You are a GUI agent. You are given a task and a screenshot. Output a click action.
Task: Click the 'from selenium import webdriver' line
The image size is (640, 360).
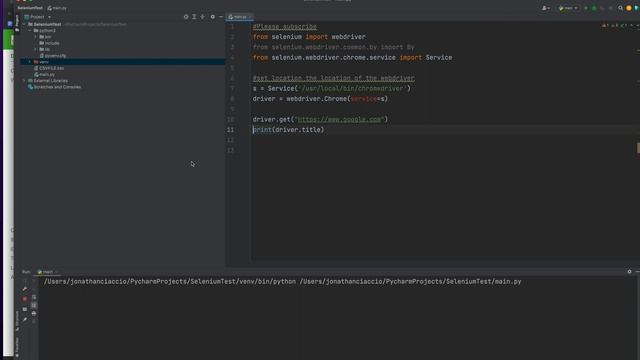[x=309, y=37]
